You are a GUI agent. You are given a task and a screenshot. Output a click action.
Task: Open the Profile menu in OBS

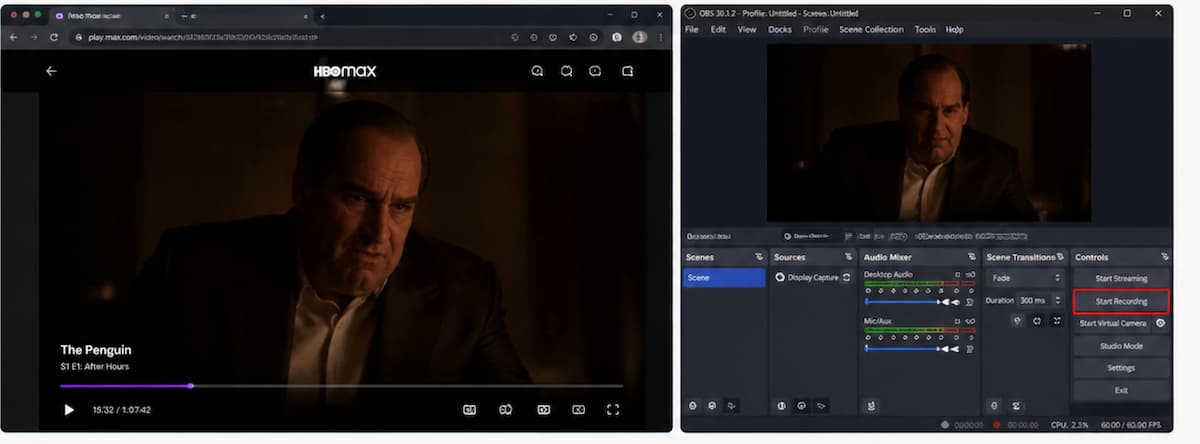[x=816, y=30]
